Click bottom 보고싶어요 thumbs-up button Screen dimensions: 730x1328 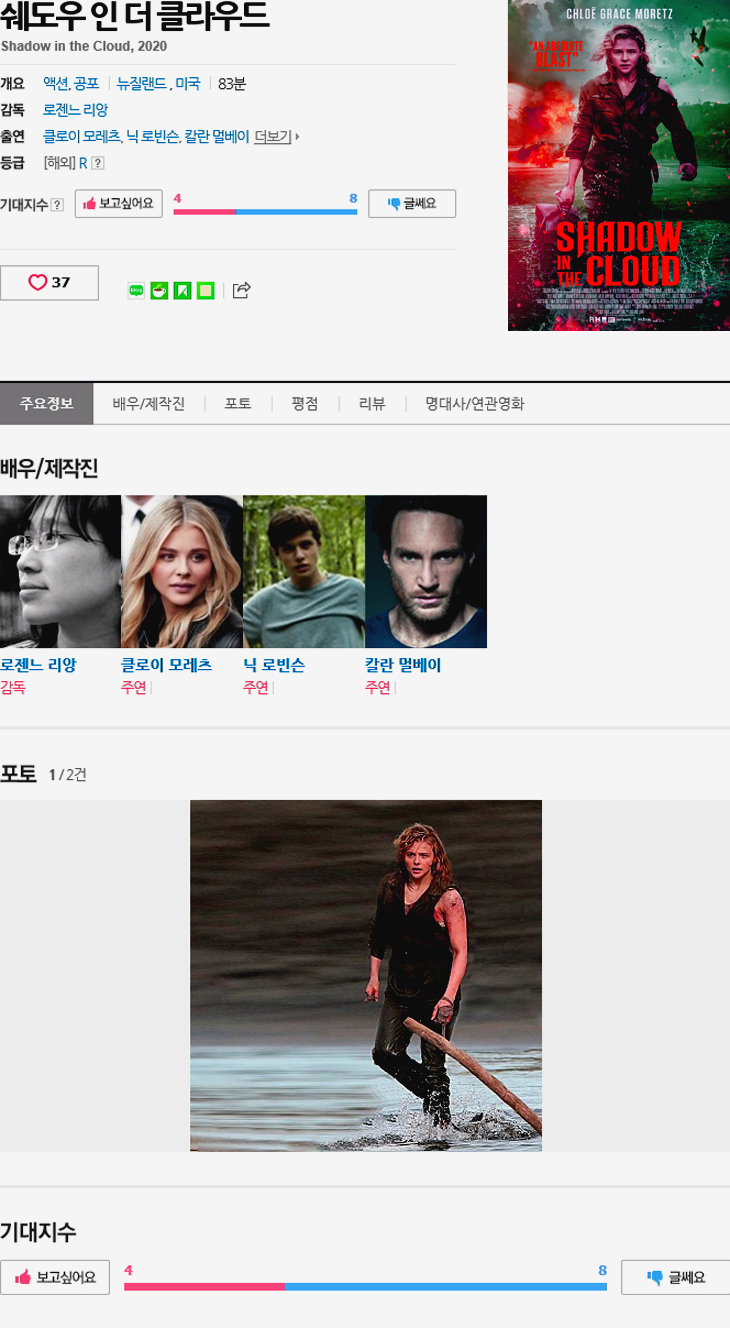coord(55,1277)
